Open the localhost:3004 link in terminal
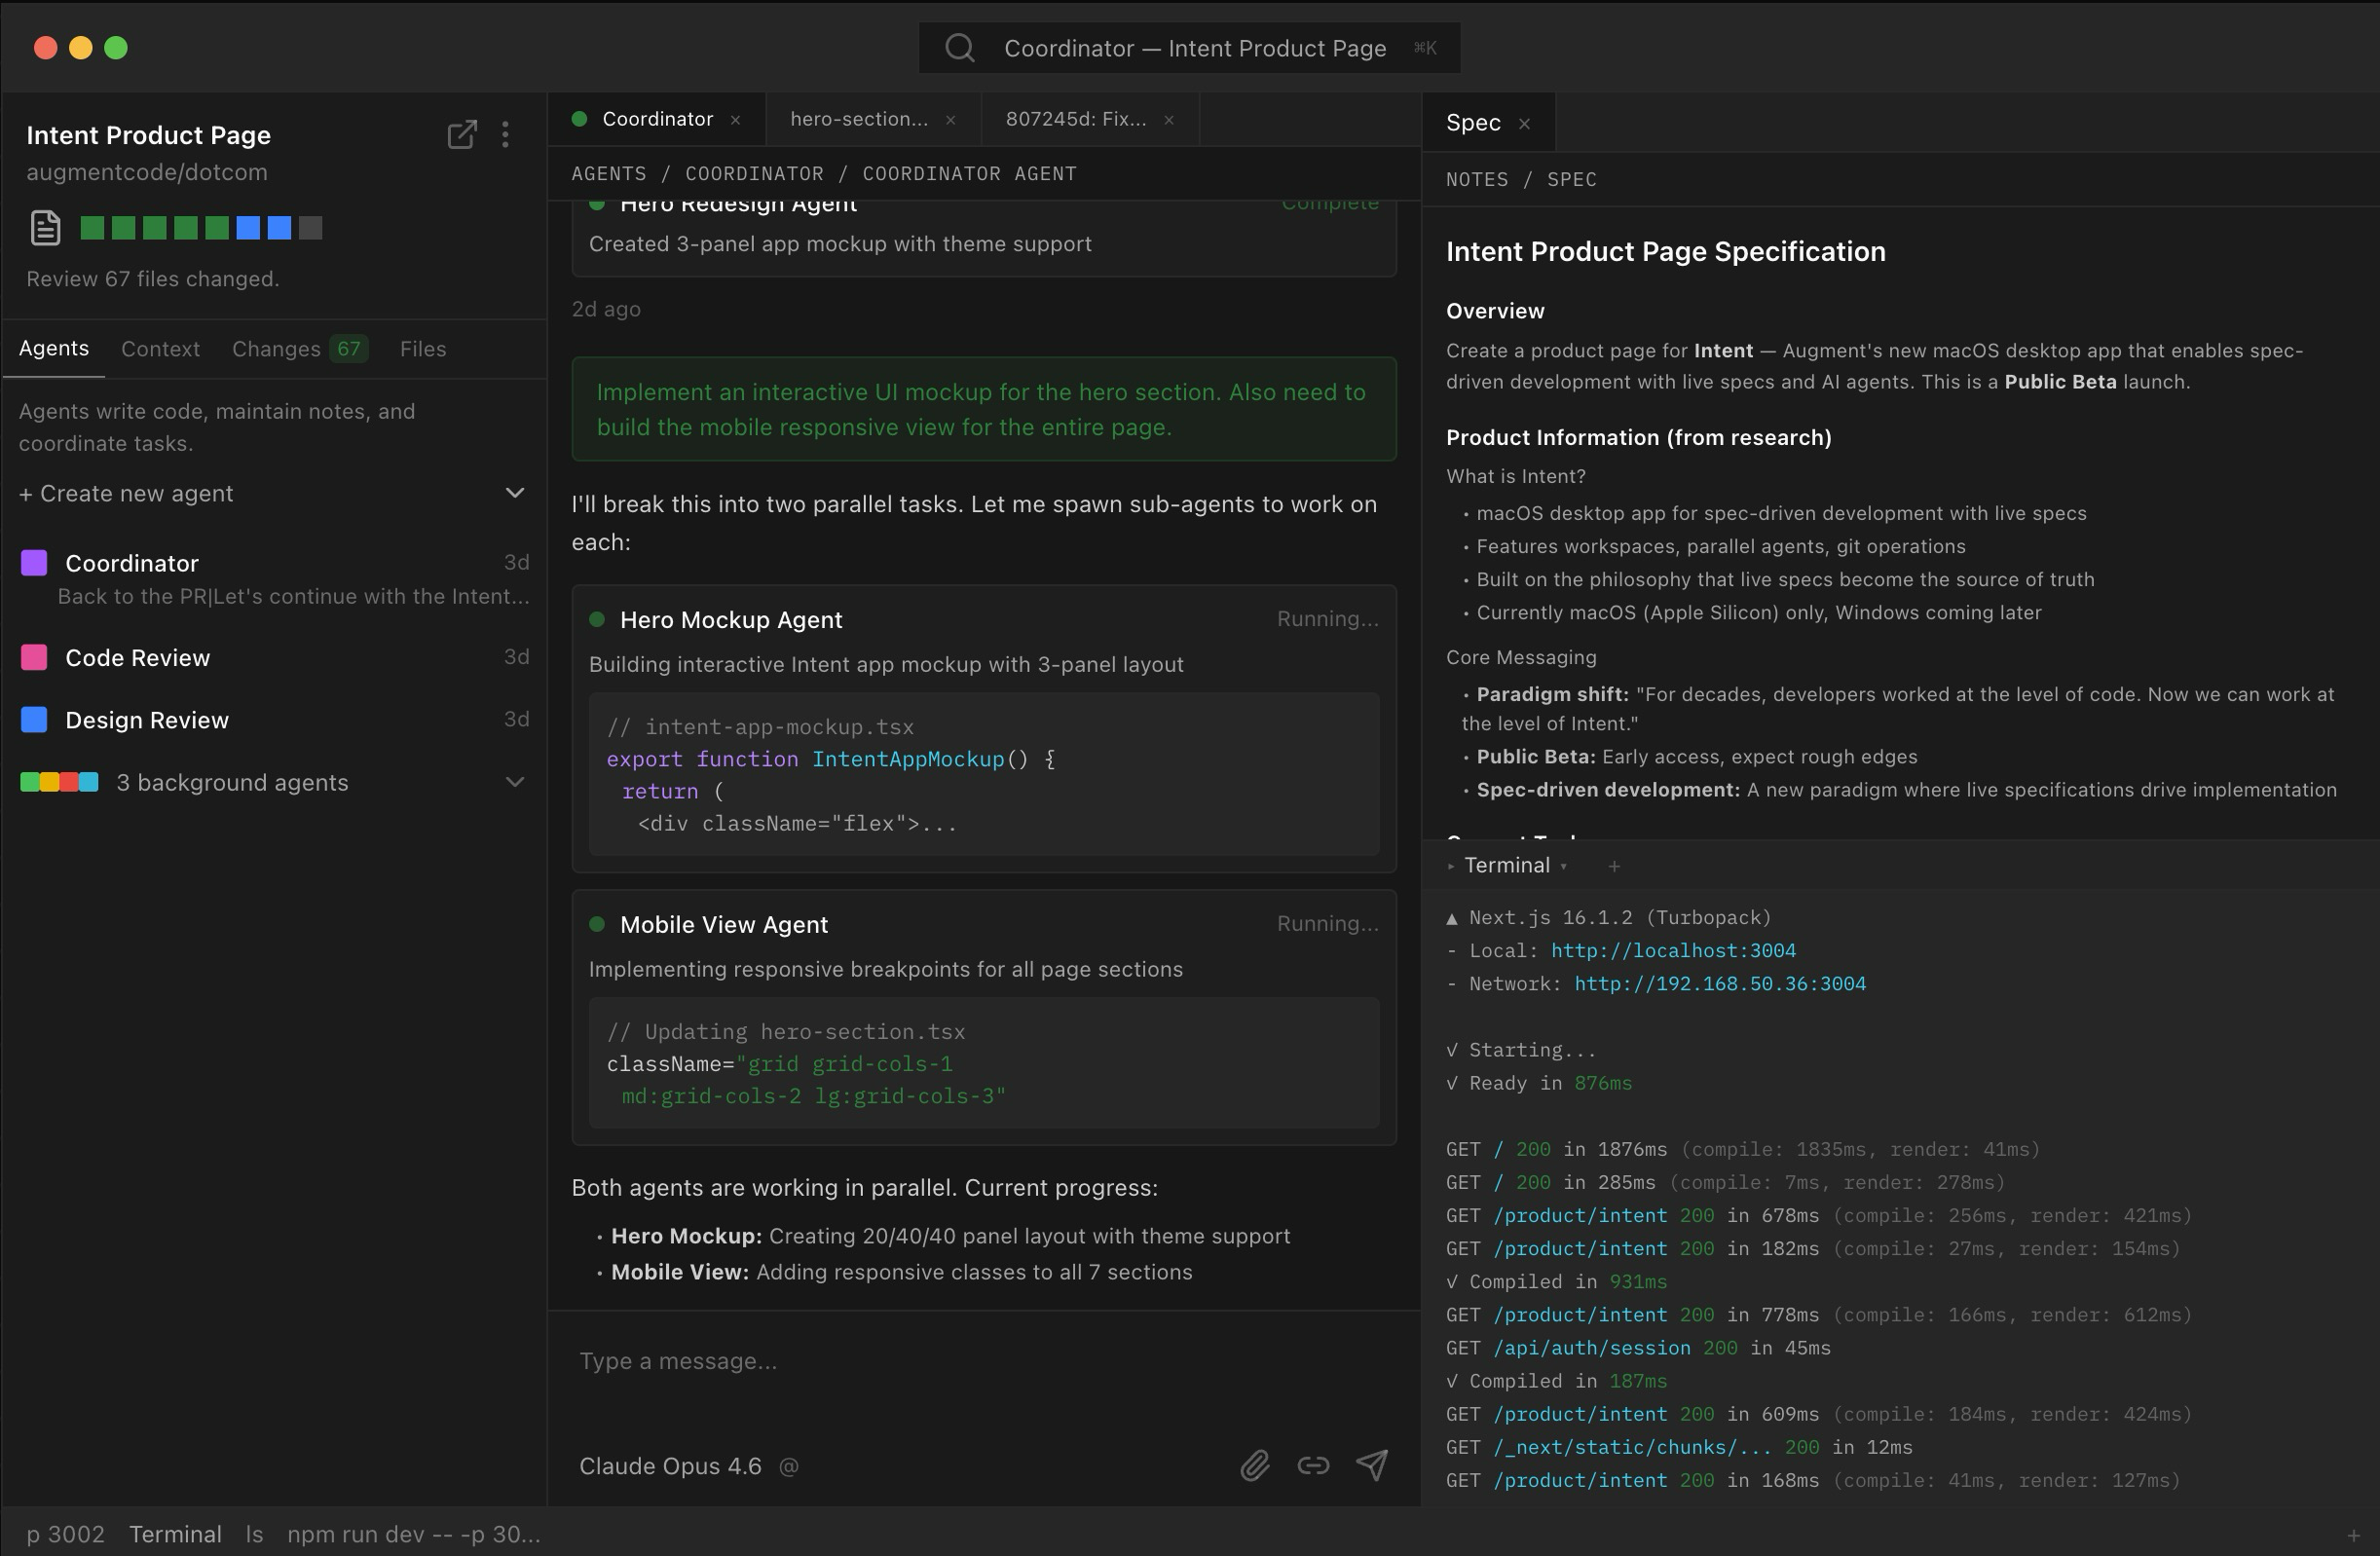2380x1556 pixels. [x=1673, y=951]
